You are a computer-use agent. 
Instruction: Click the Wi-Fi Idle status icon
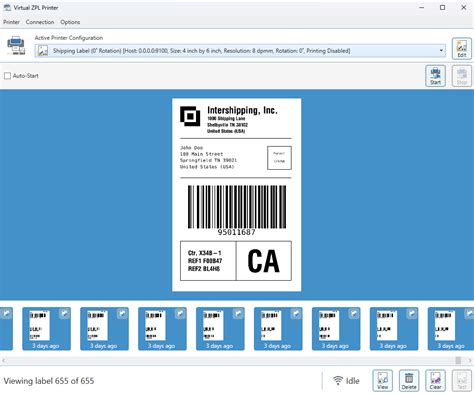tap(338, 380)
